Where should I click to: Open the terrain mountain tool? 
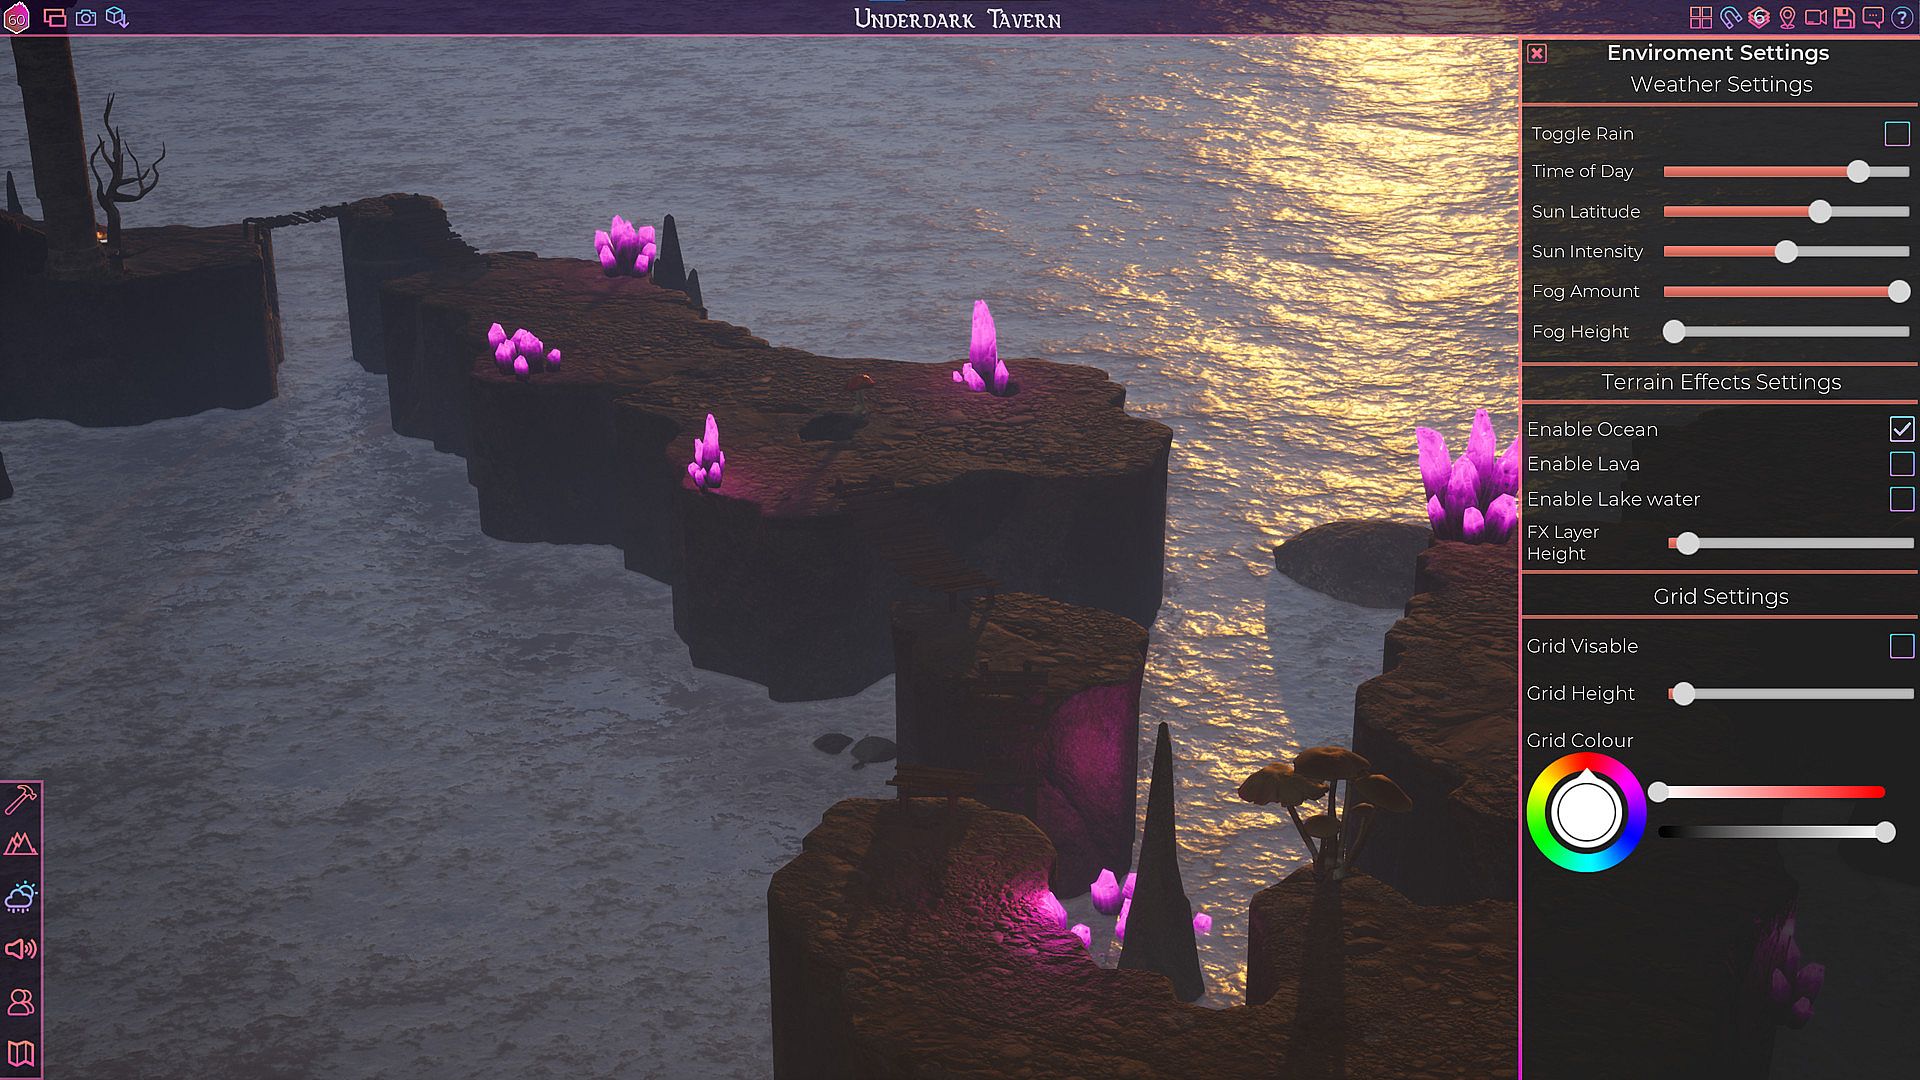(21, 844)
